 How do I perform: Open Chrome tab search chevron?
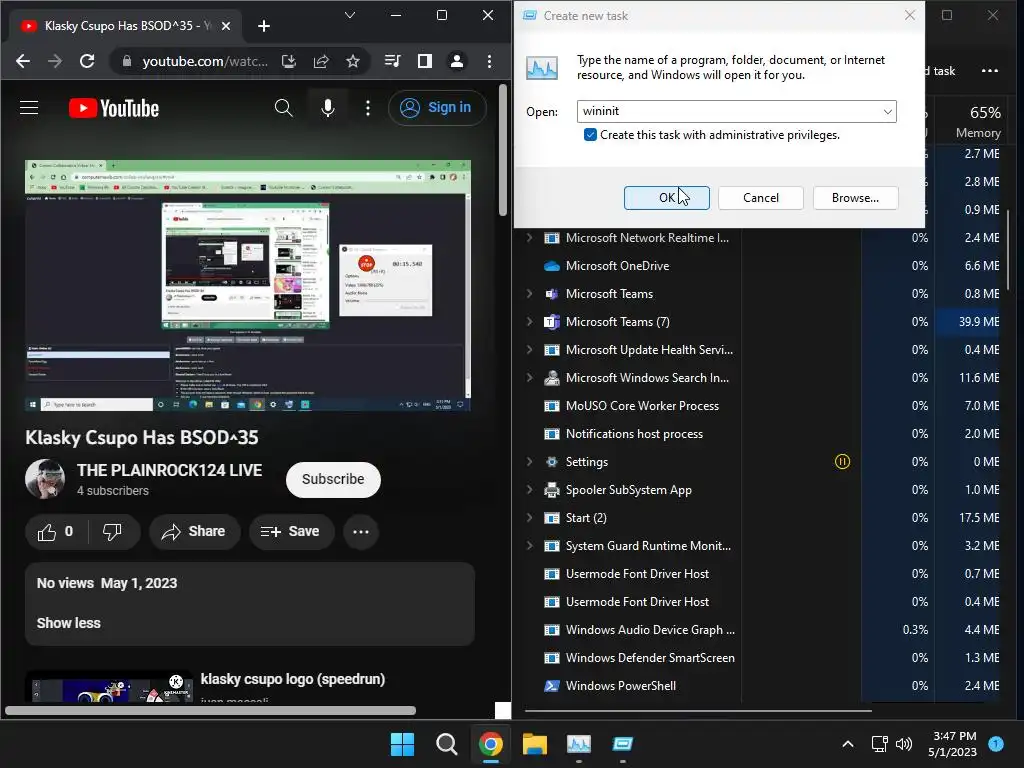click(x=350, y=15)
